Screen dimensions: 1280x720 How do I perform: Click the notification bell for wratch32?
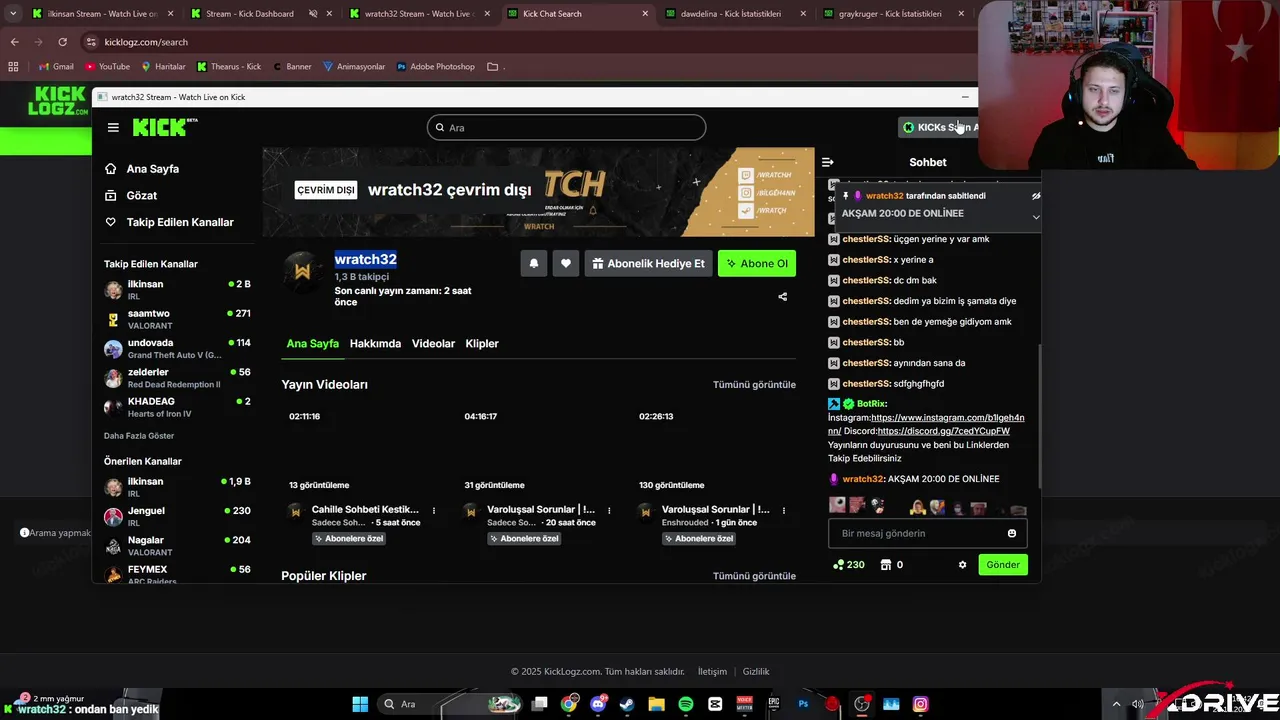click(x=534, y=263)
